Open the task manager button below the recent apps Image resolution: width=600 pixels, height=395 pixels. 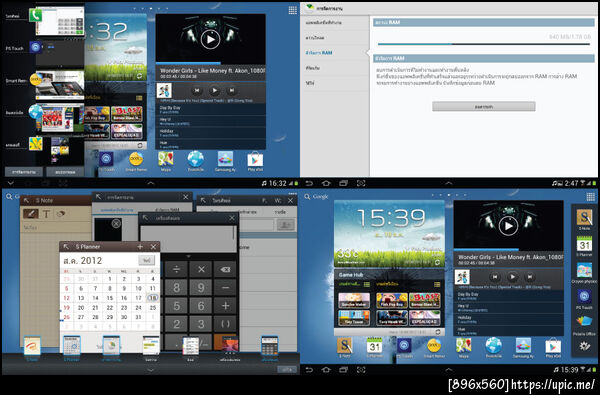point(24,172)
